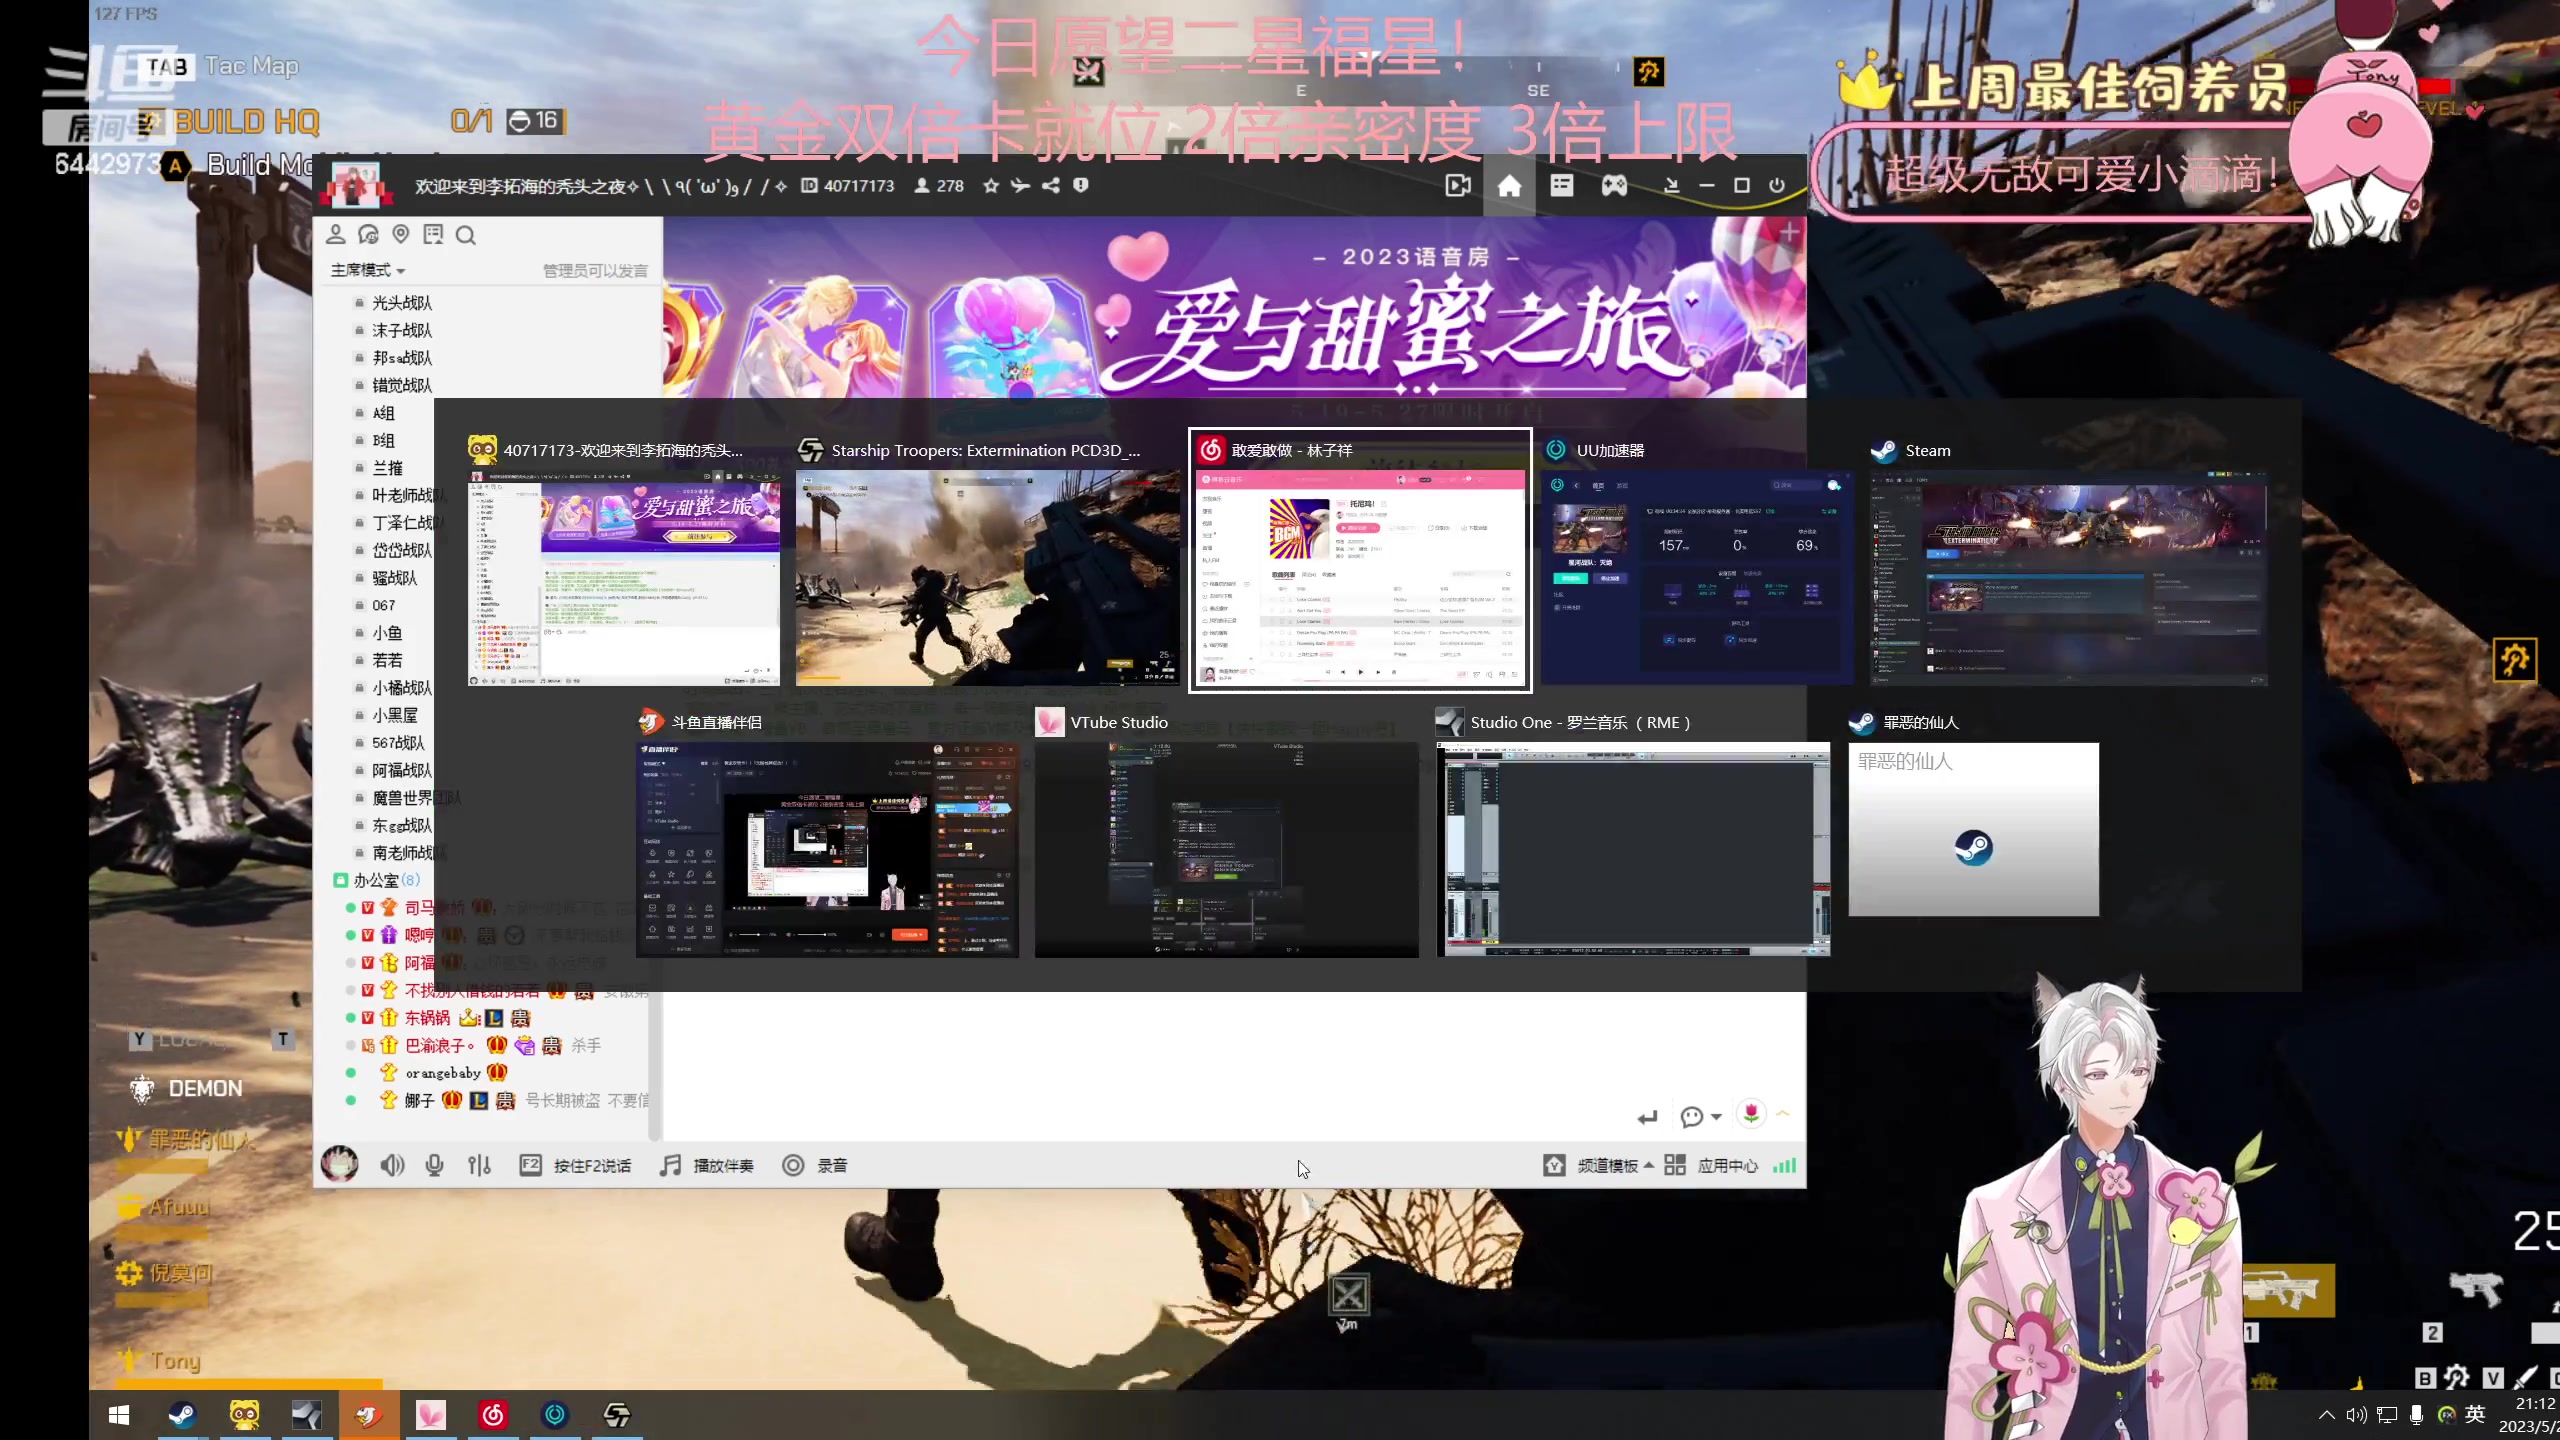Click the shield report icon in YY title
2560x1440 pixels.
pos(1080,186)
